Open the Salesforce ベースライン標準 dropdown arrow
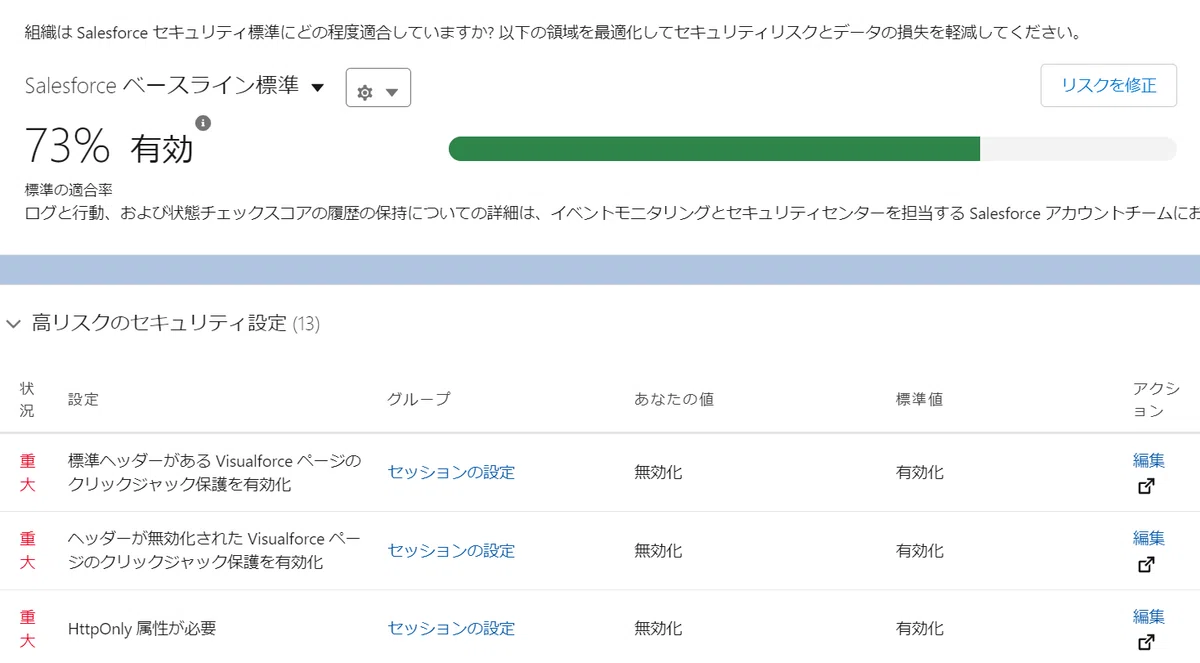 pyautogui.click(x=317, y=88)
